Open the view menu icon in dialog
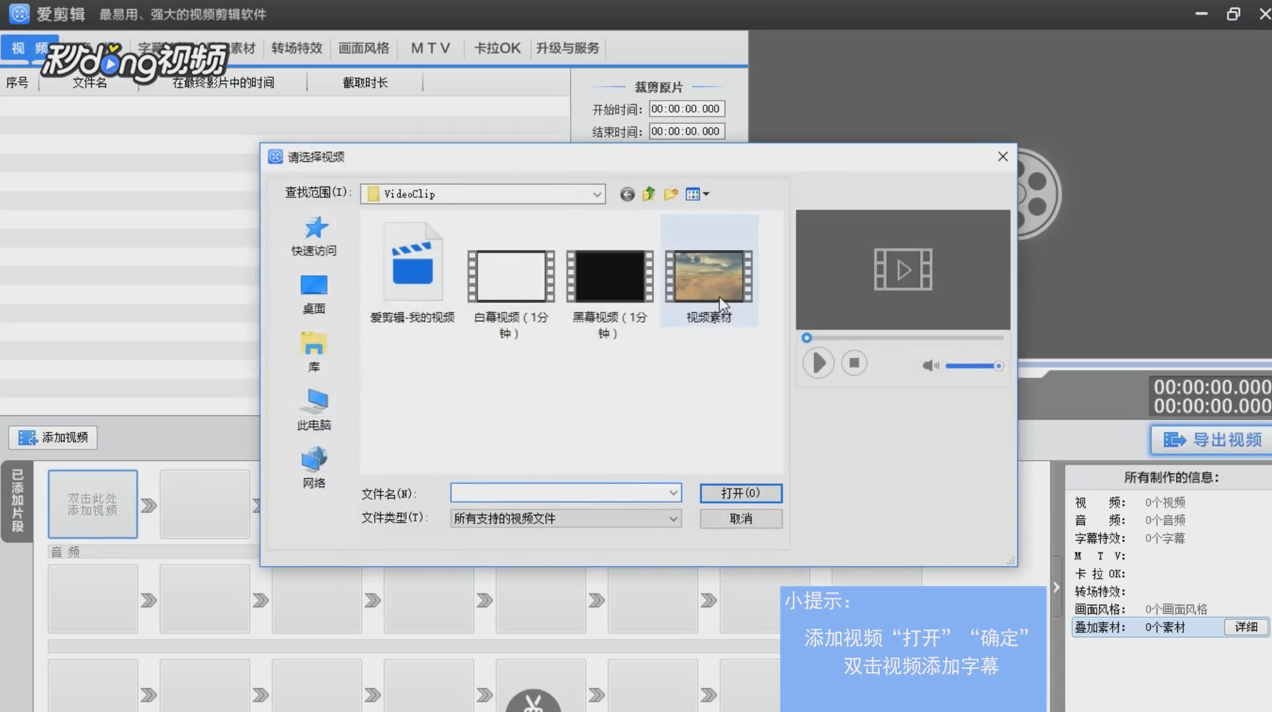Viewport: 1272px width, 712px height. point(697,194)
